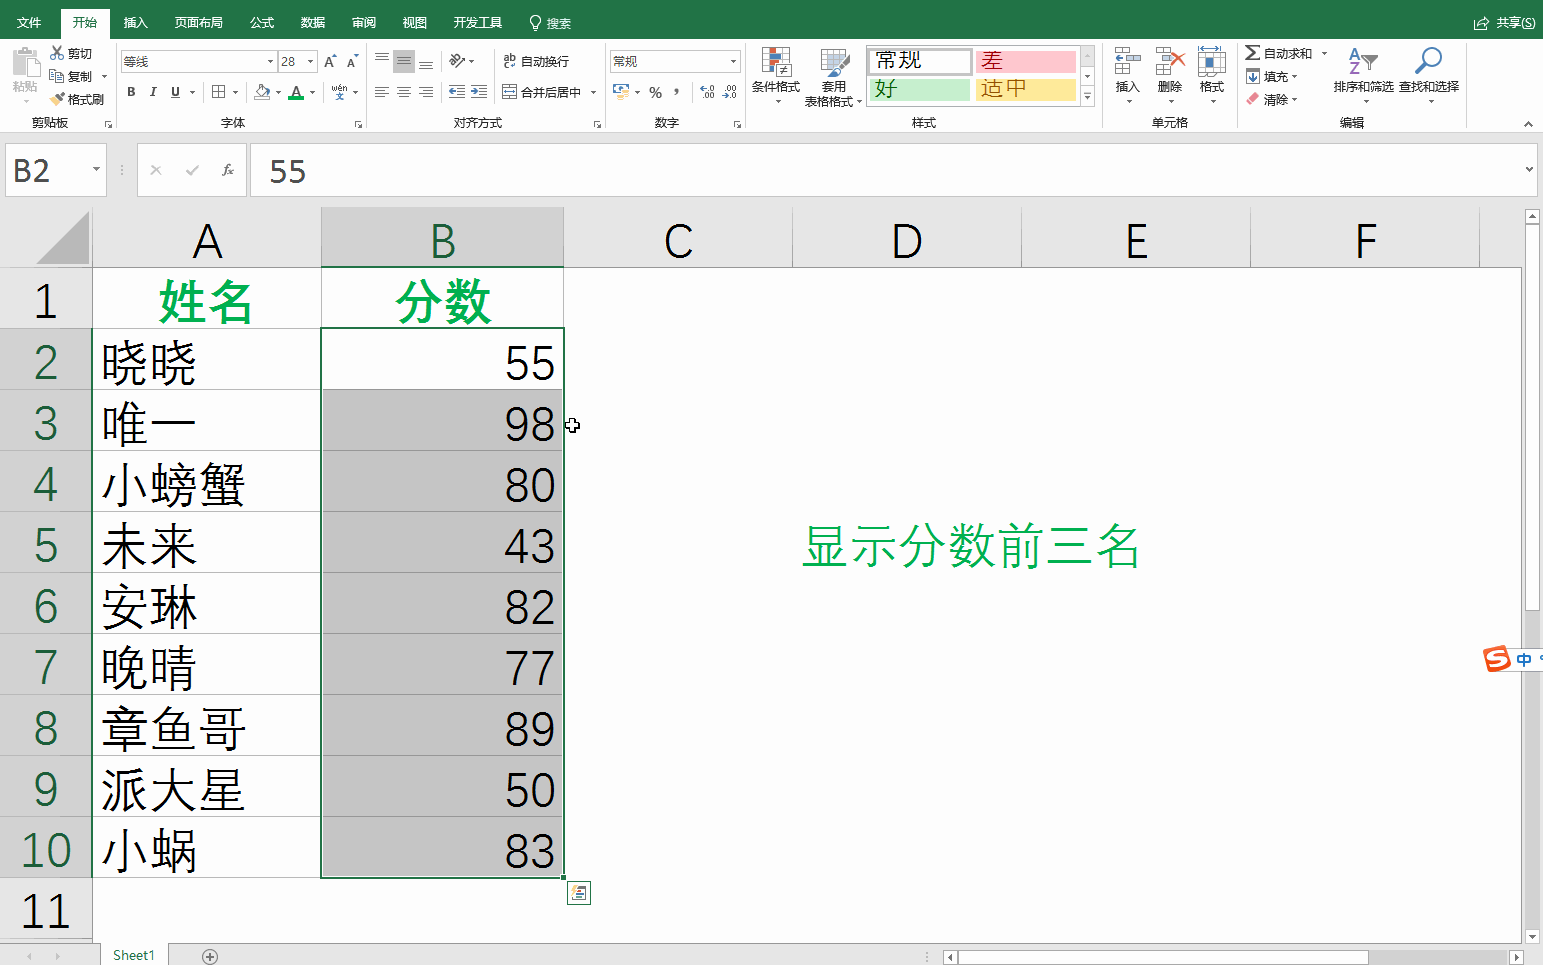Screen dimensions: 1543x965
Task: Toggle align text right
Action: pyautogui.click(x=426, y=92)
